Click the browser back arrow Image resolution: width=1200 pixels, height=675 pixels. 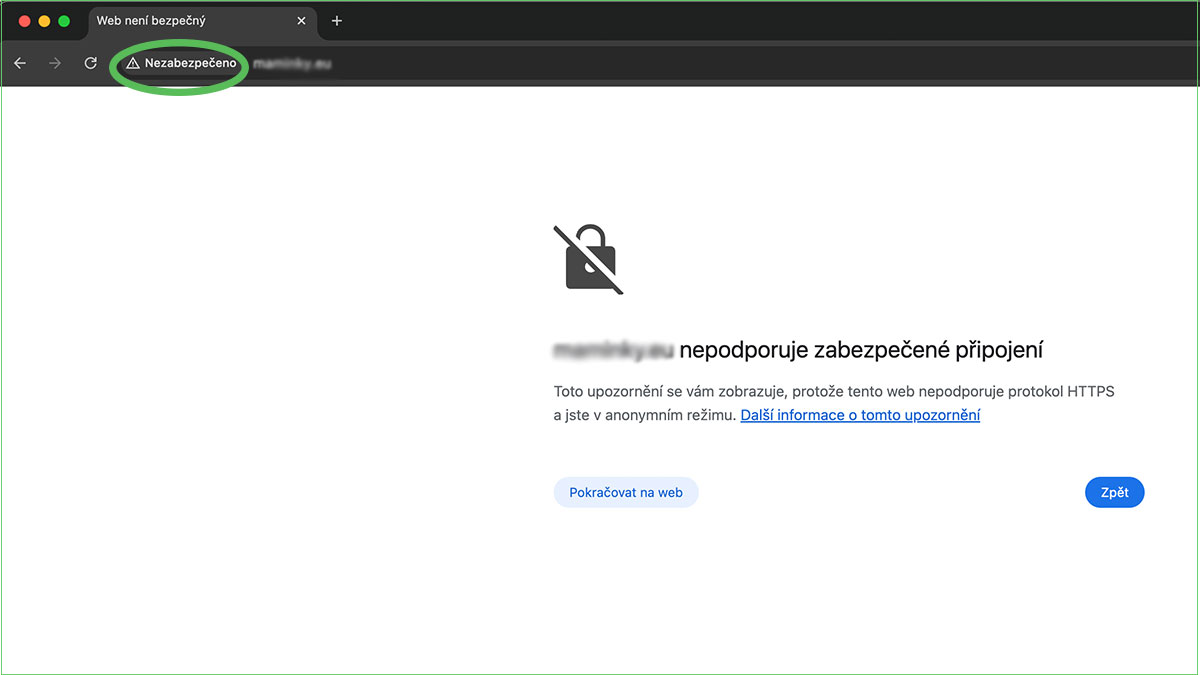pos(20,63)
